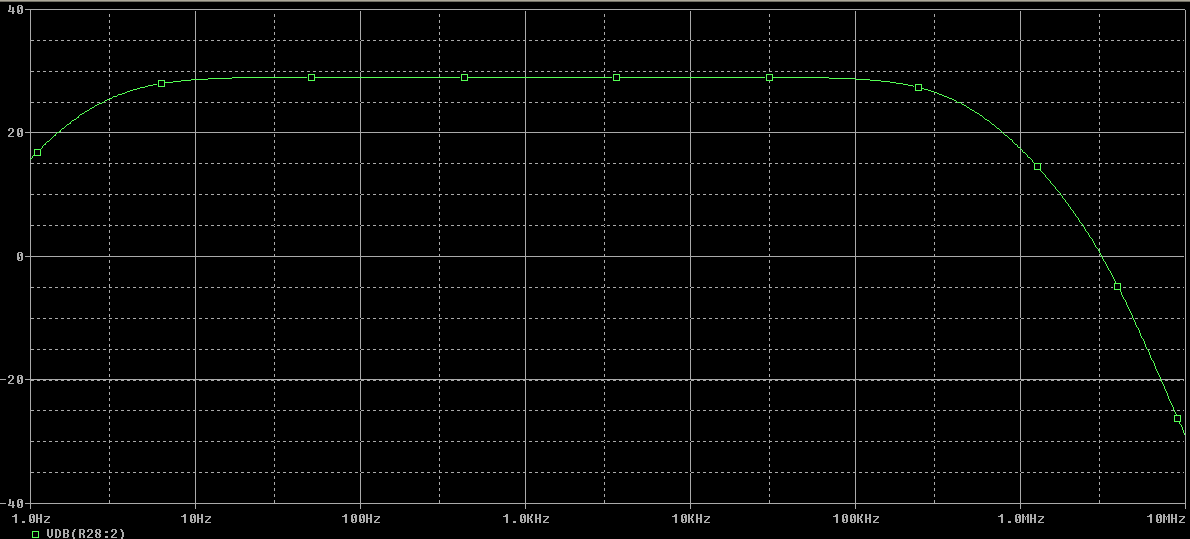1190x539 pixels.
Task: Click the 1.0KHz frequency axis label
Action: point(525,519)
